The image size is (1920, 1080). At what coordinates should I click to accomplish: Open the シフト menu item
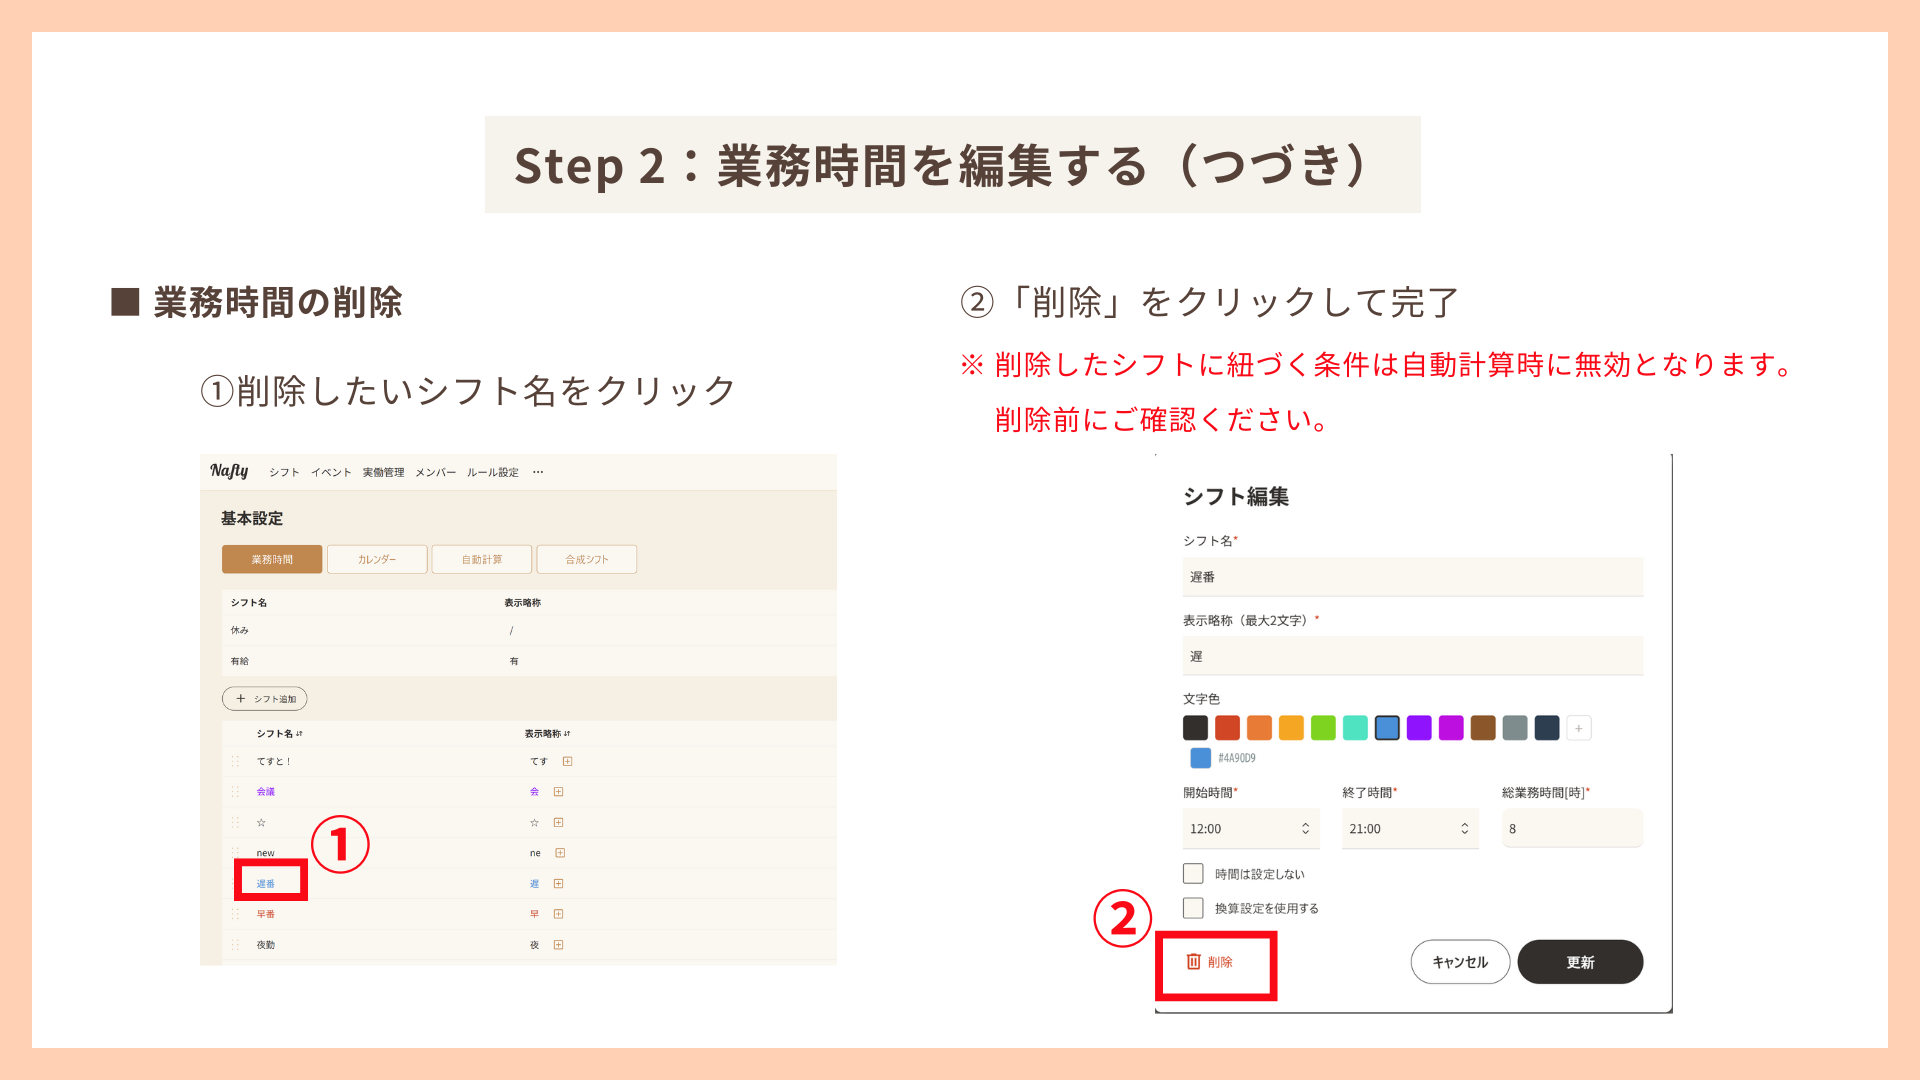[x=284, y=471]
